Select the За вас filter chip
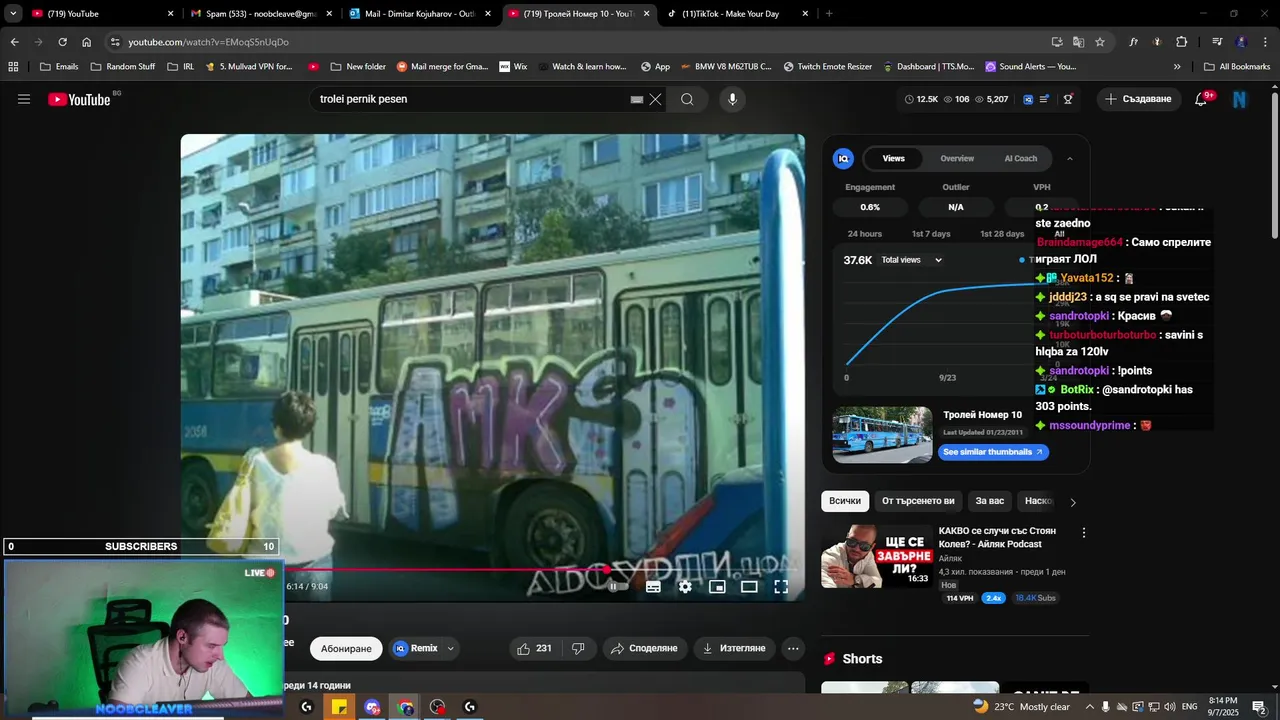Viewport: 1280px width, 720px height. 990,501
